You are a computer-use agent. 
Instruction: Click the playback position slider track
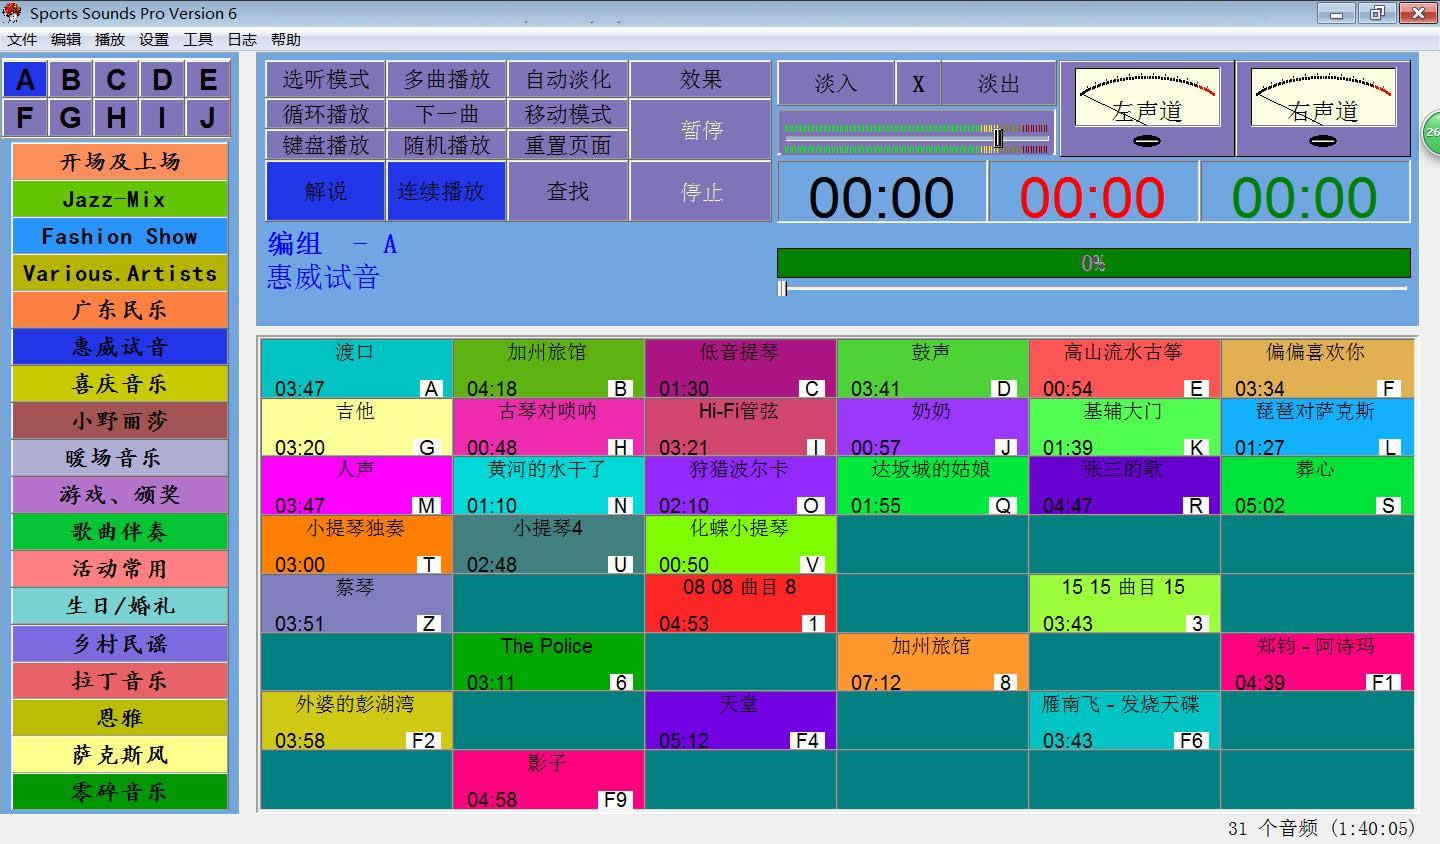pyautogui.click(x=1093, y=289)
